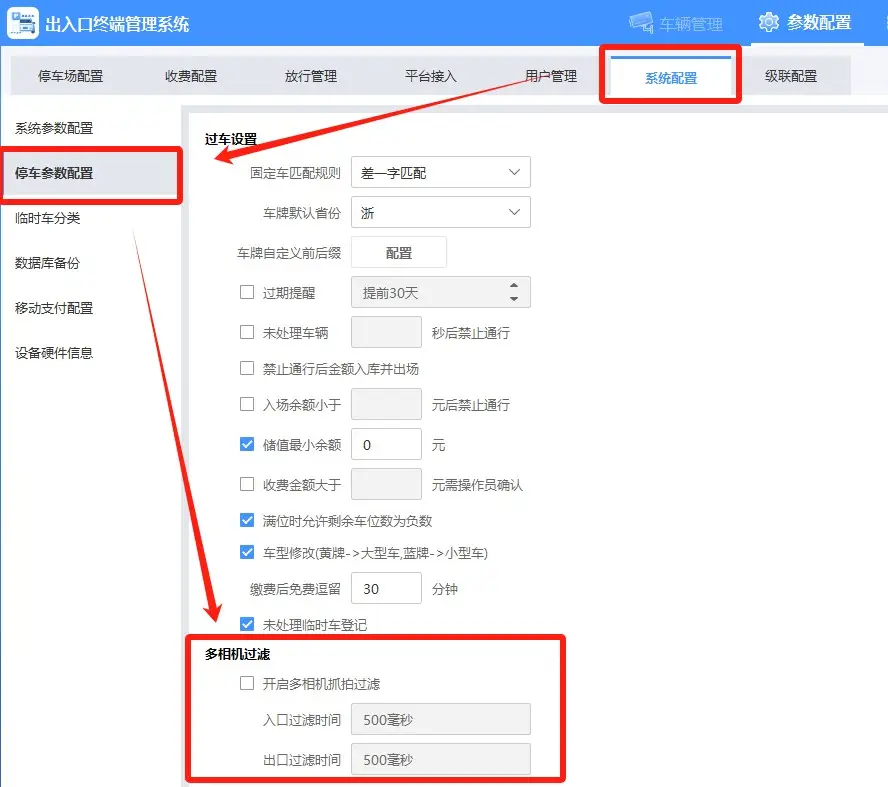This screenshot has height=787, width=888.
Task: Click the app logo icon in title bar
Action: [x=24, y=23]
